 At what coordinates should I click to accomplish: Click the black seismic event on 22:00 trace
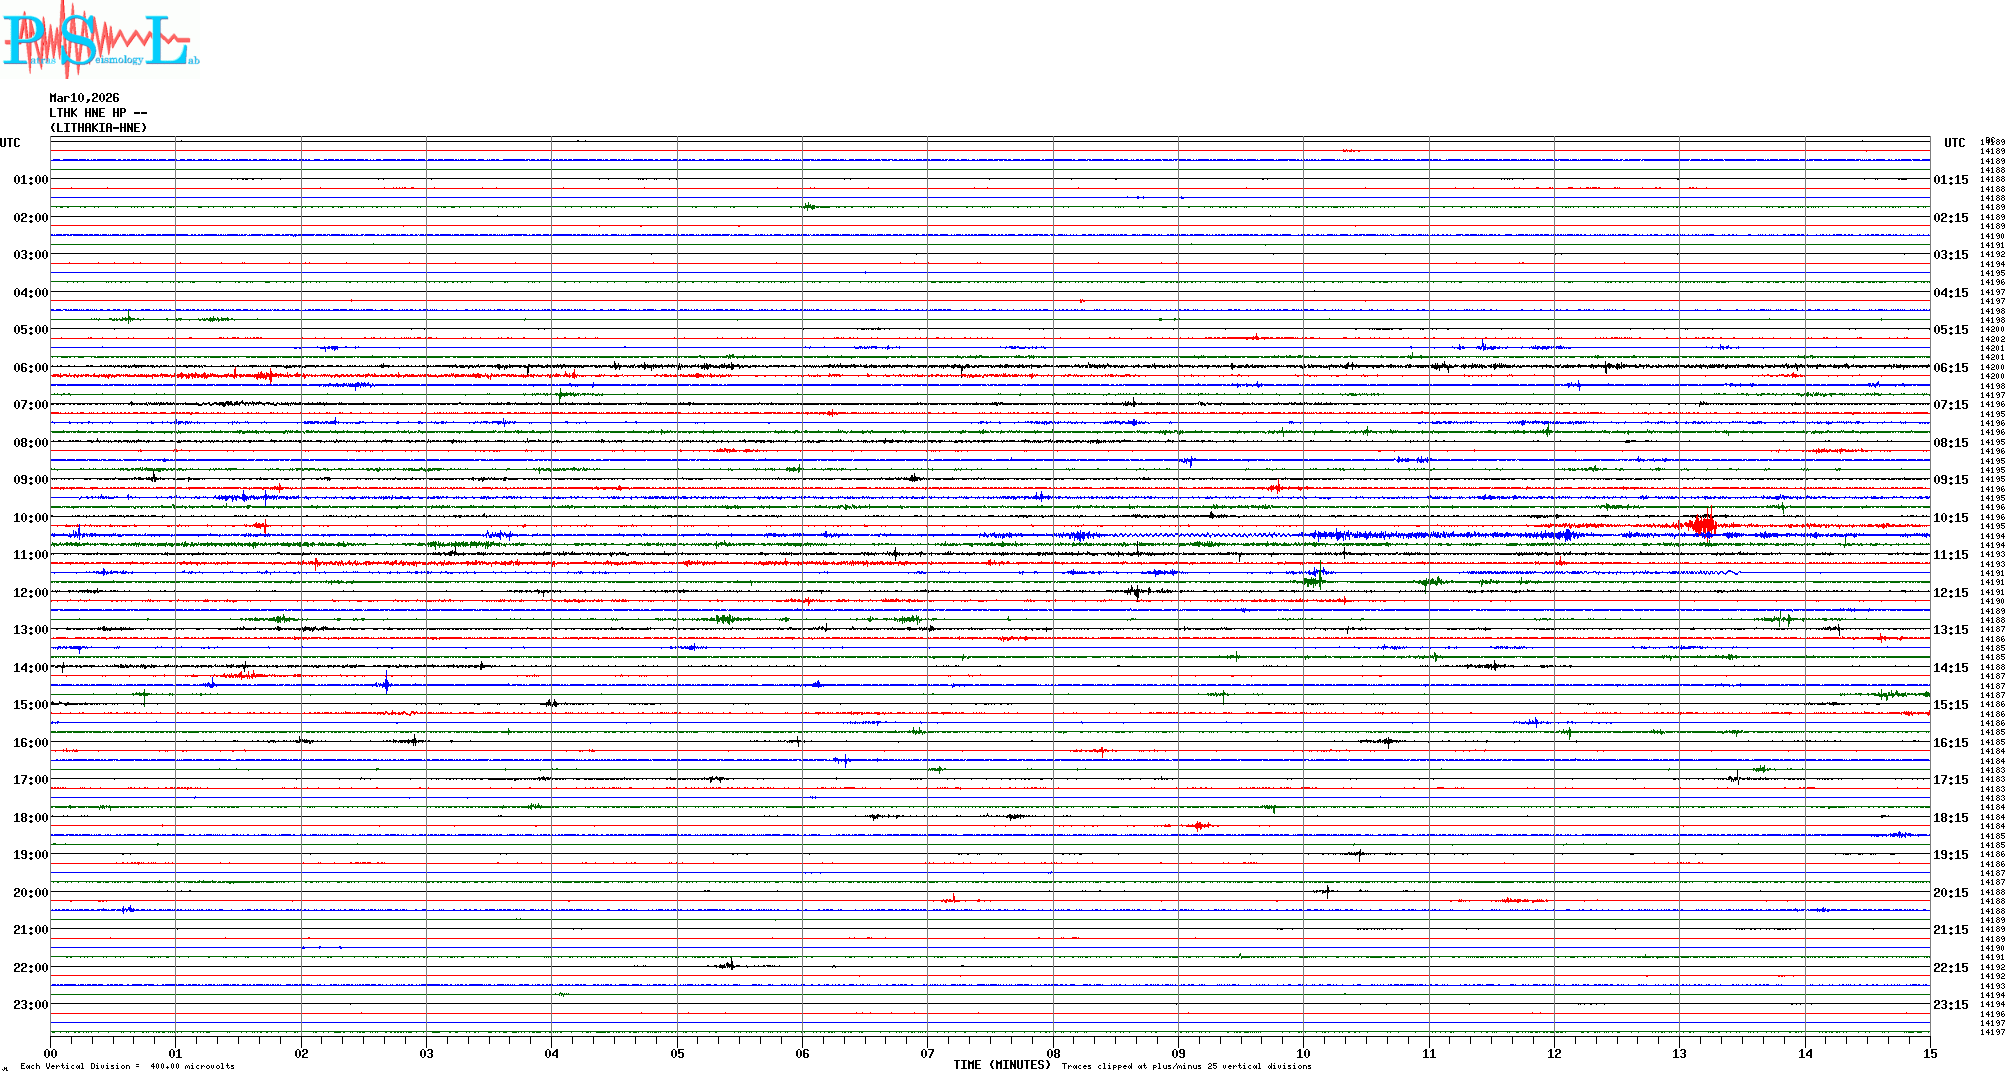coord(730,965)
